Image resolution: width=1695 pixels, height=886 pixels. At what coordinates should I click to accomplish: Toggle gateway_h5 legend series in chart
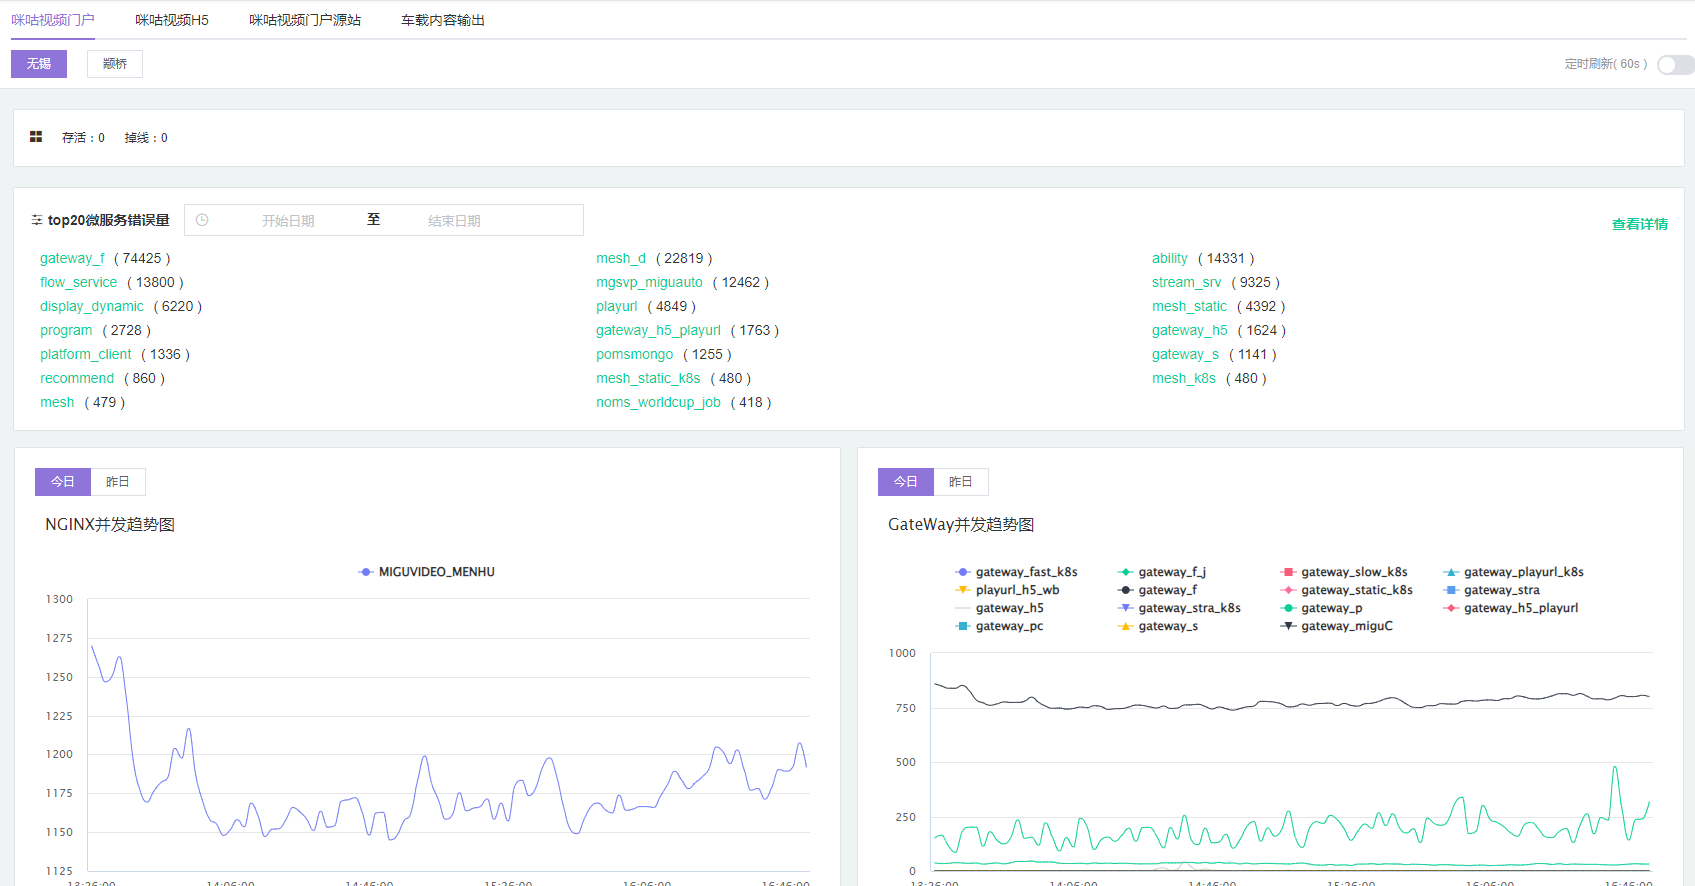999,608
